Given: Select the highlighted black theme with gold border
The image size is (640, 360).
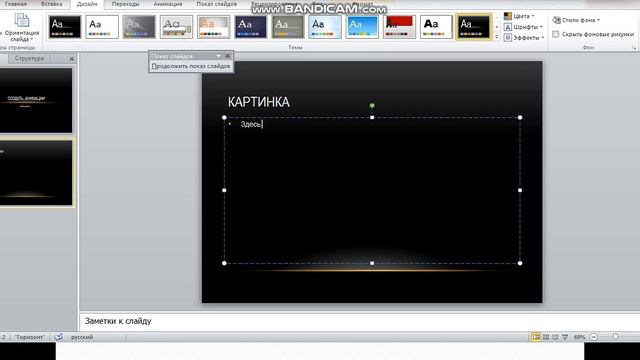Looking at the screenshot, I should pos(473,27).
